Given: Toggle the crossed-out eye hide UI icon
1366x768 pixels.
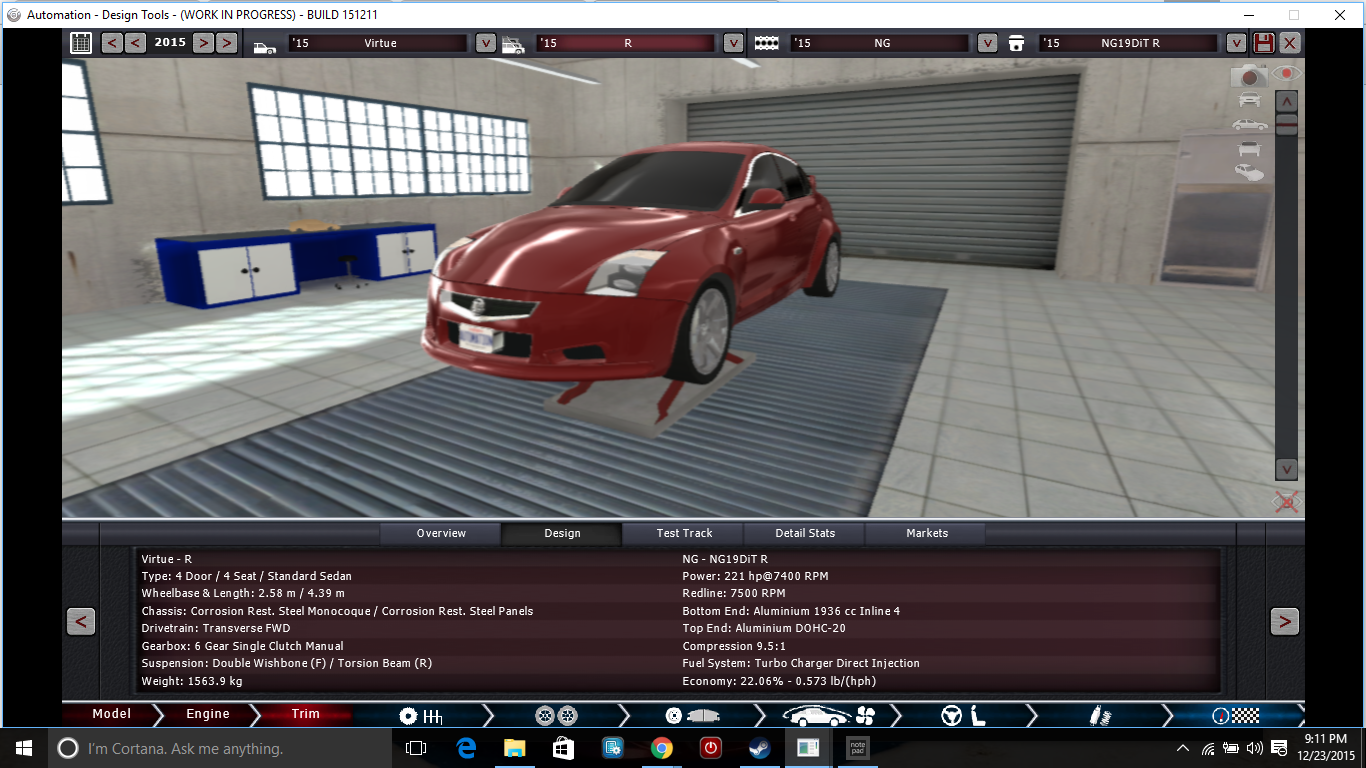Looking at the screenshot, I should [1286, 502].
